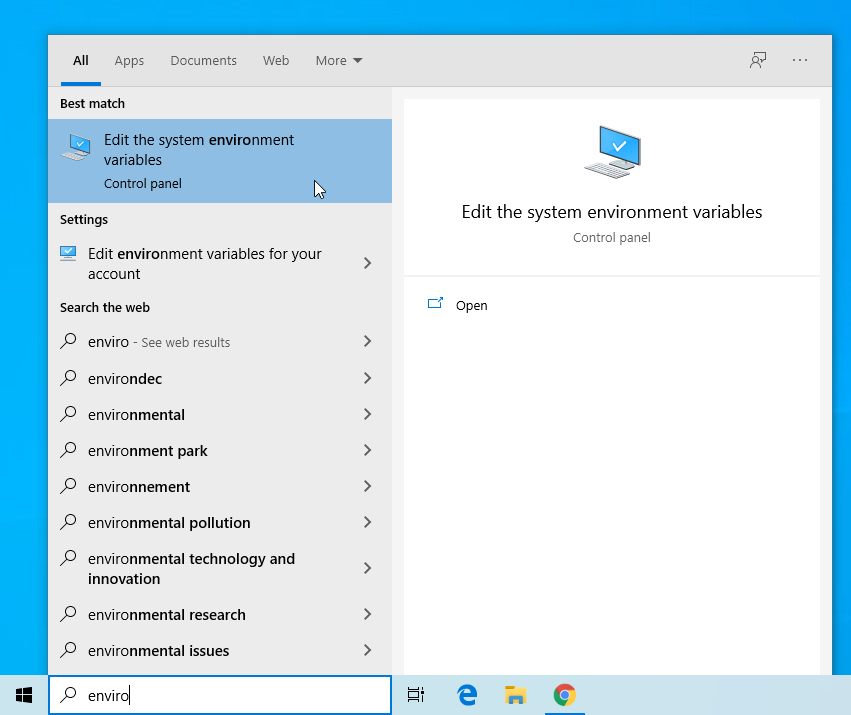851x715 pixels.
Task: Expand arrow for 'Edit environment variables for your account'
Action: click(x=367, y=263)
